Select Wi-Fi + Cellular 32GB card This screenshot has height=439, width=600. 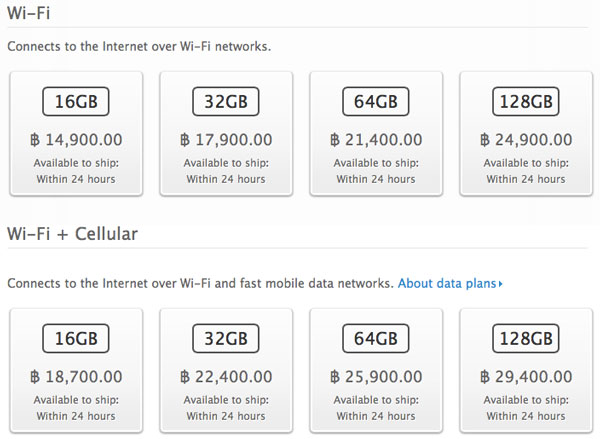tap(226, 370)
